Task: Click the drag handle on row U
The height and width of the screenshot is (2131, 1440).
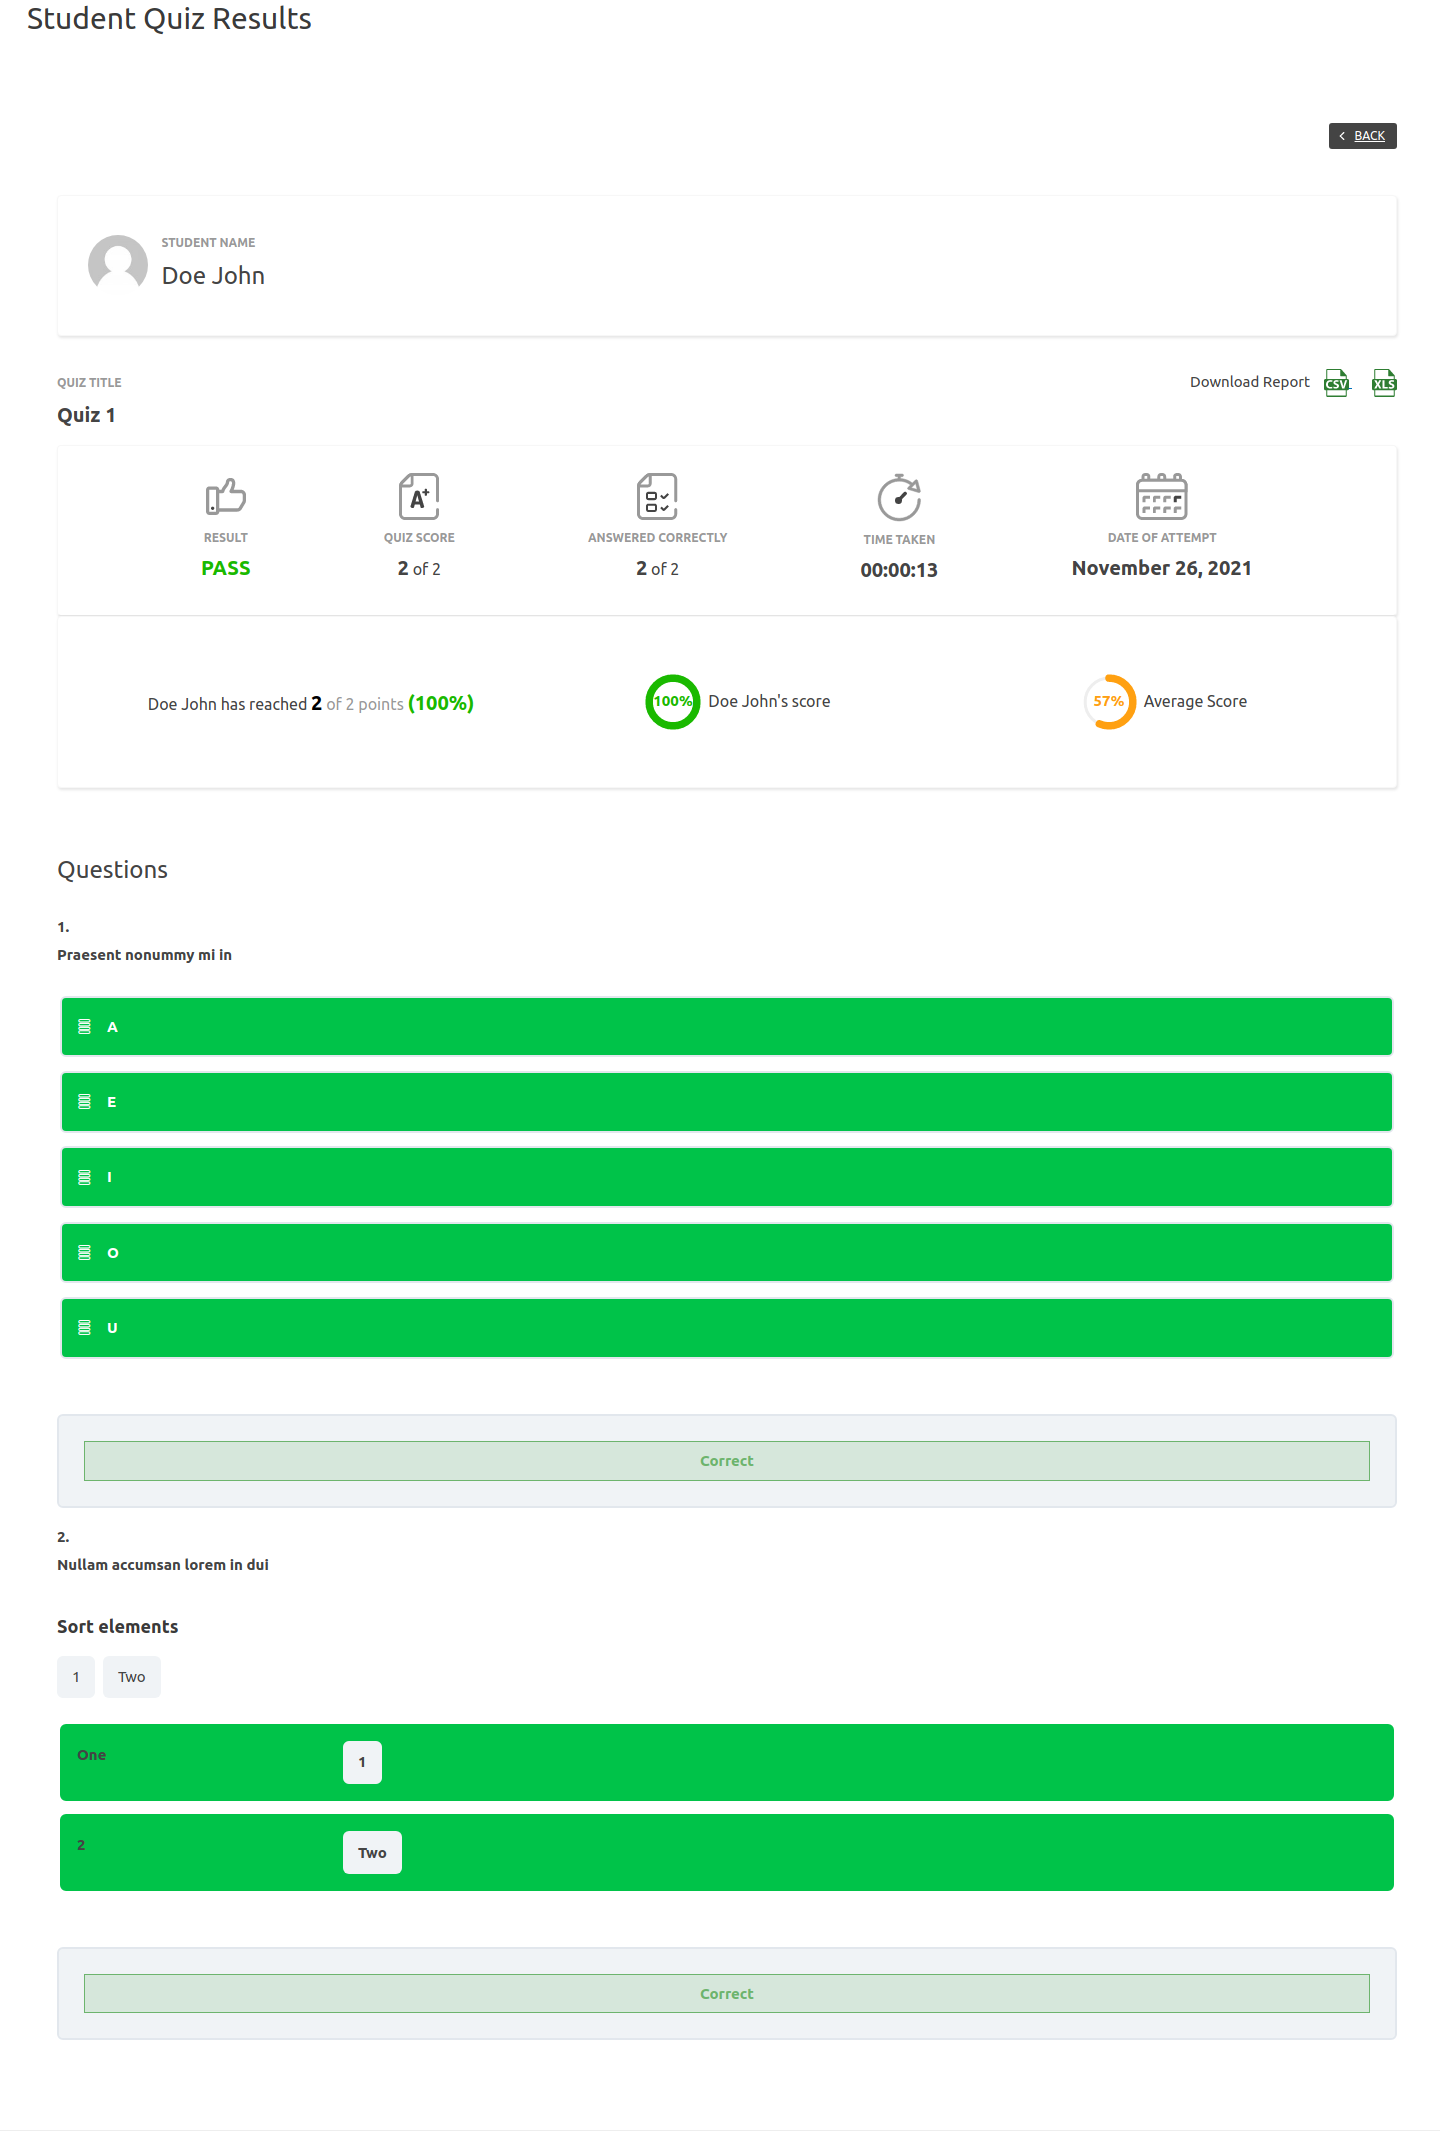Action: click(x=85, y=1328)
